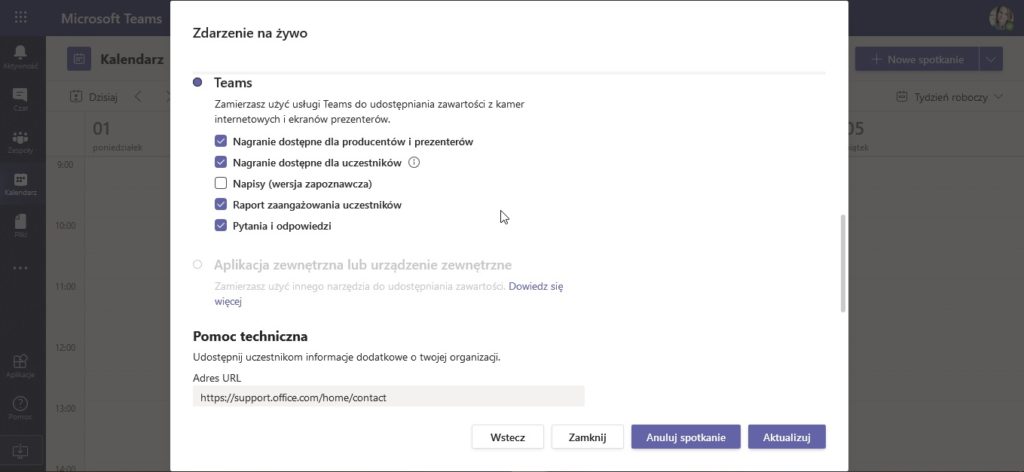Click the 10:00 time label in calendar
The height and width of the screenshot is (472, 1024).
click(63, 225)
